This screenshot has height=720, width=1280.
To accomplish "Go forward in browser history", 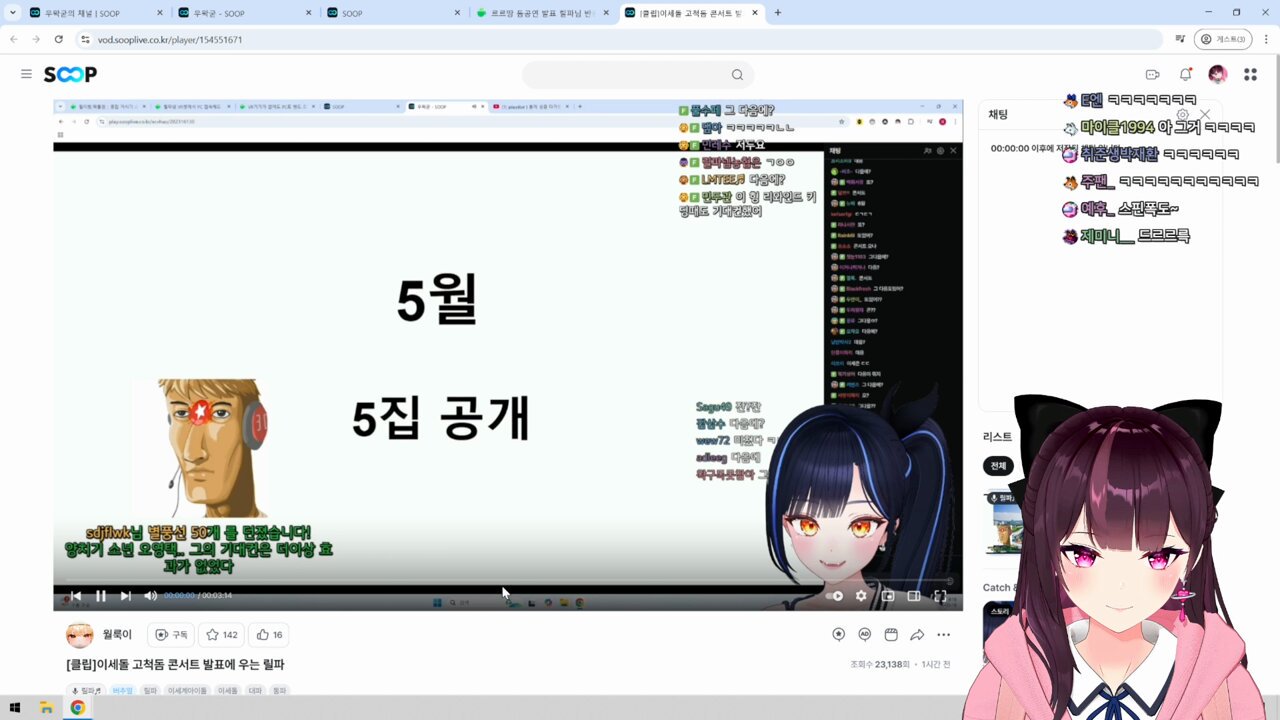I will click(x=36, y=39).
